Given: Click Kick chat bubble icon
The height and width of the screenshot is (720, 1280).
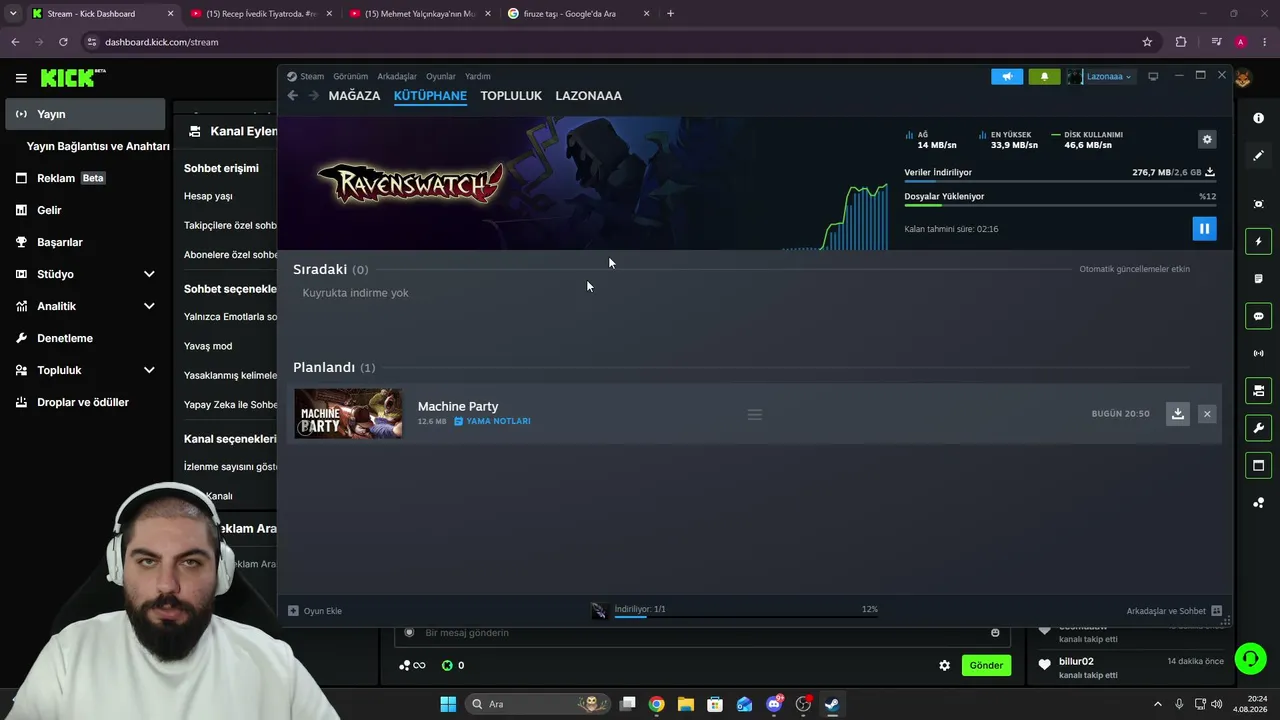Looking at the screenshot, I should (1258, 316).
